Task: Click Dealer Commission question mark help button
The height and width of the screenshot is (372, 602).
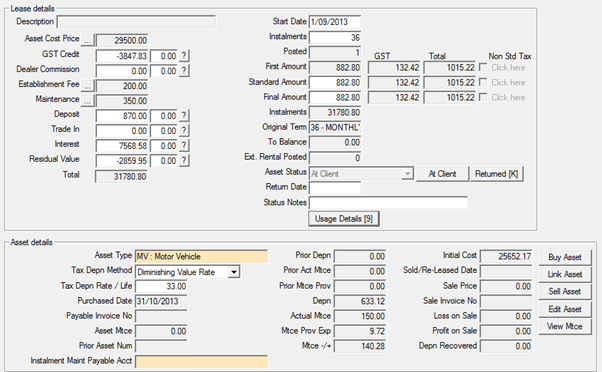Action: (184, 71)
